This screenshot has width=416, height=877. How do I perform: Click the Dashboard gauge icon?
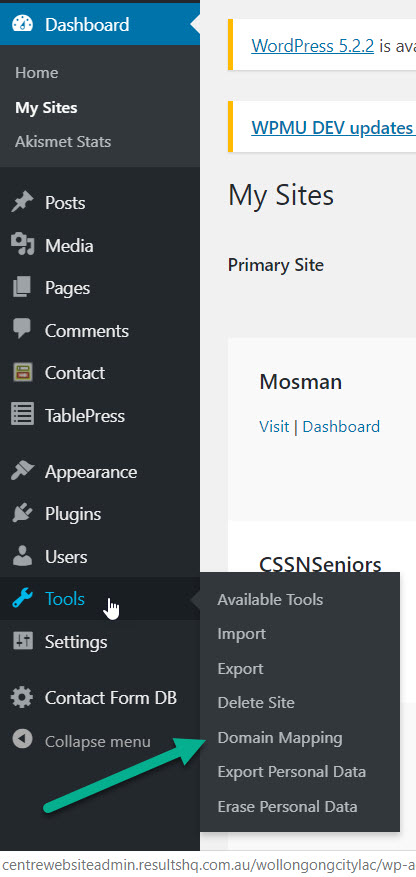[22, 25]
